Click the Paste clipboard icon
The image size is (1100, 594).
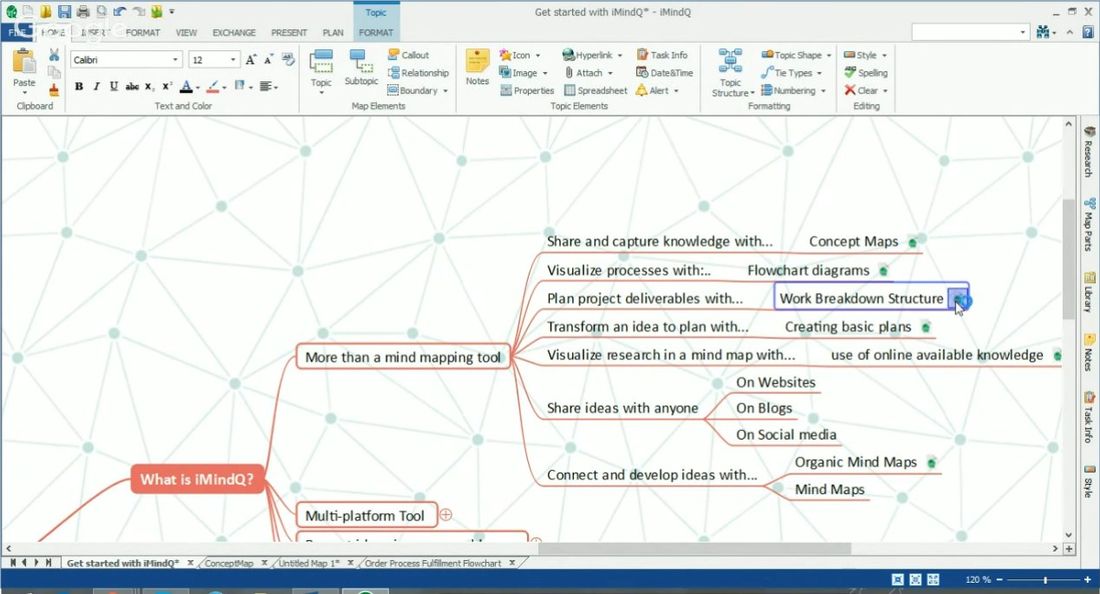click(x=24, y=62)
